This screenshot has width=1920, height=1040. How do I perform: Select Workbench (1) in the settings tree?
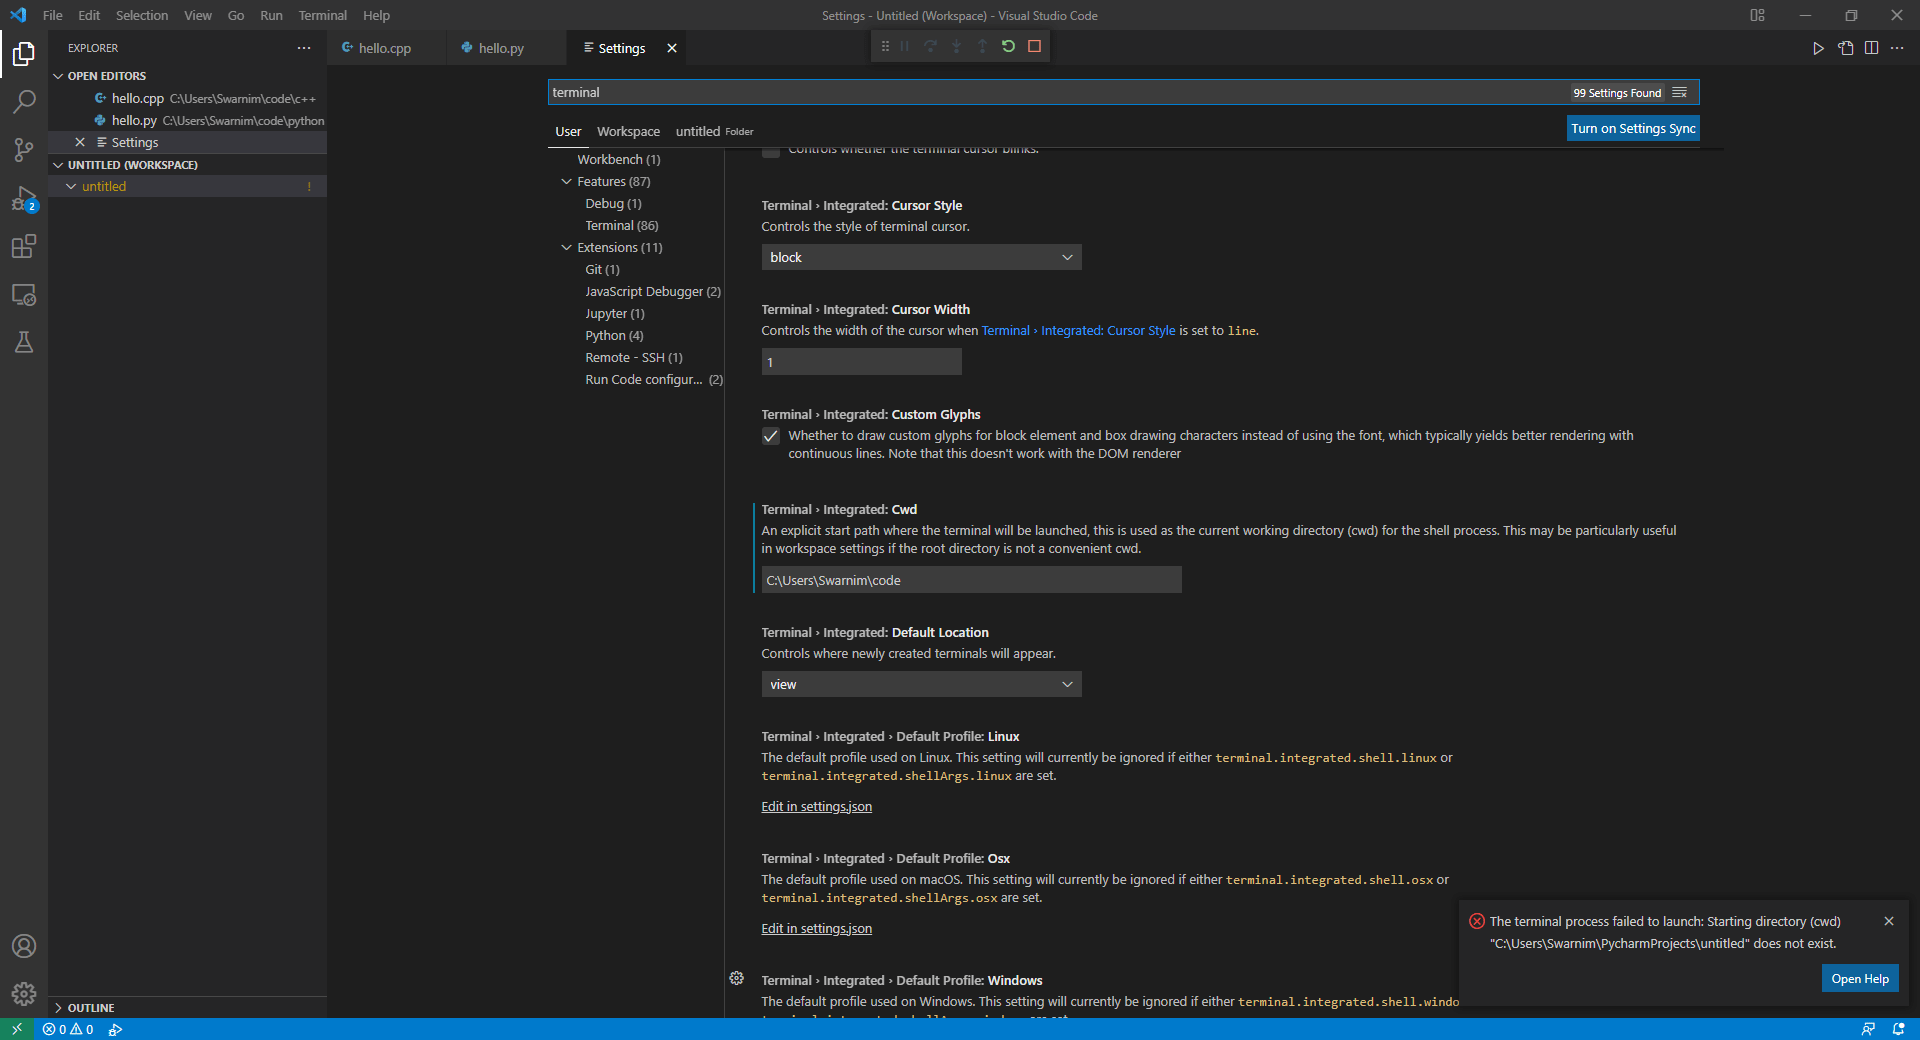click(x=619, y=160)
